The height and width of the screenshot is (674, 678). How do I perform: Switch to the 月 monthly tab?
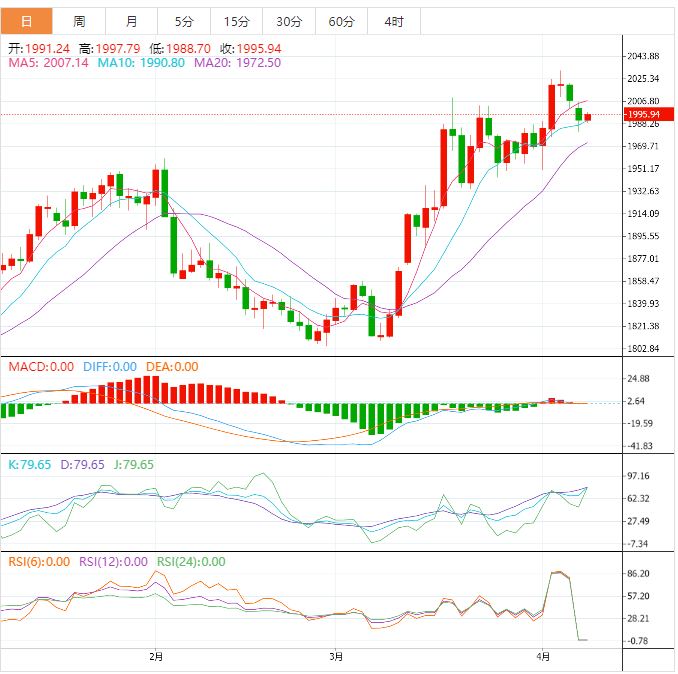[x=132, y=21]
